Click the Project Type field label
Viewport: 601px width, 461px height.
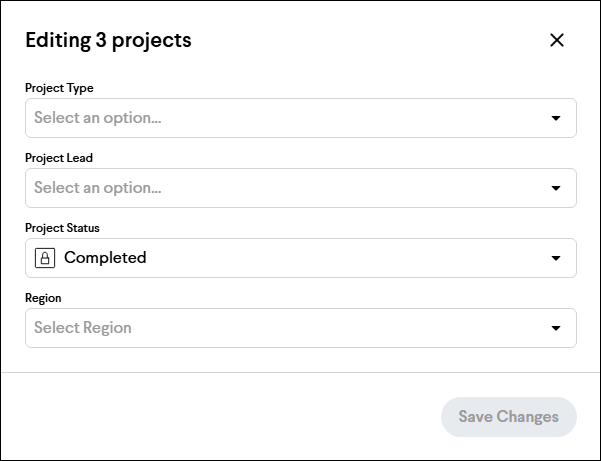[59, 88]
